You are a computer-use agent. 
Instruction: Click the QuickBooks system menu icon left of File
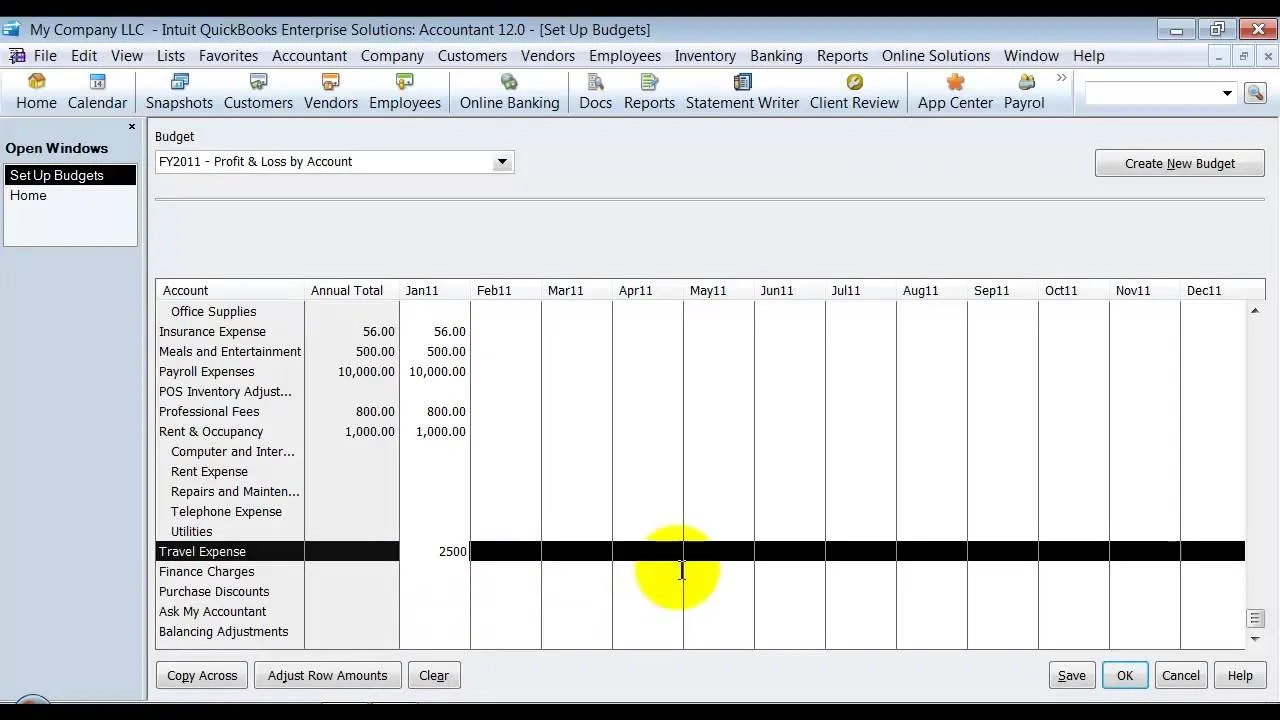point(16,56)
